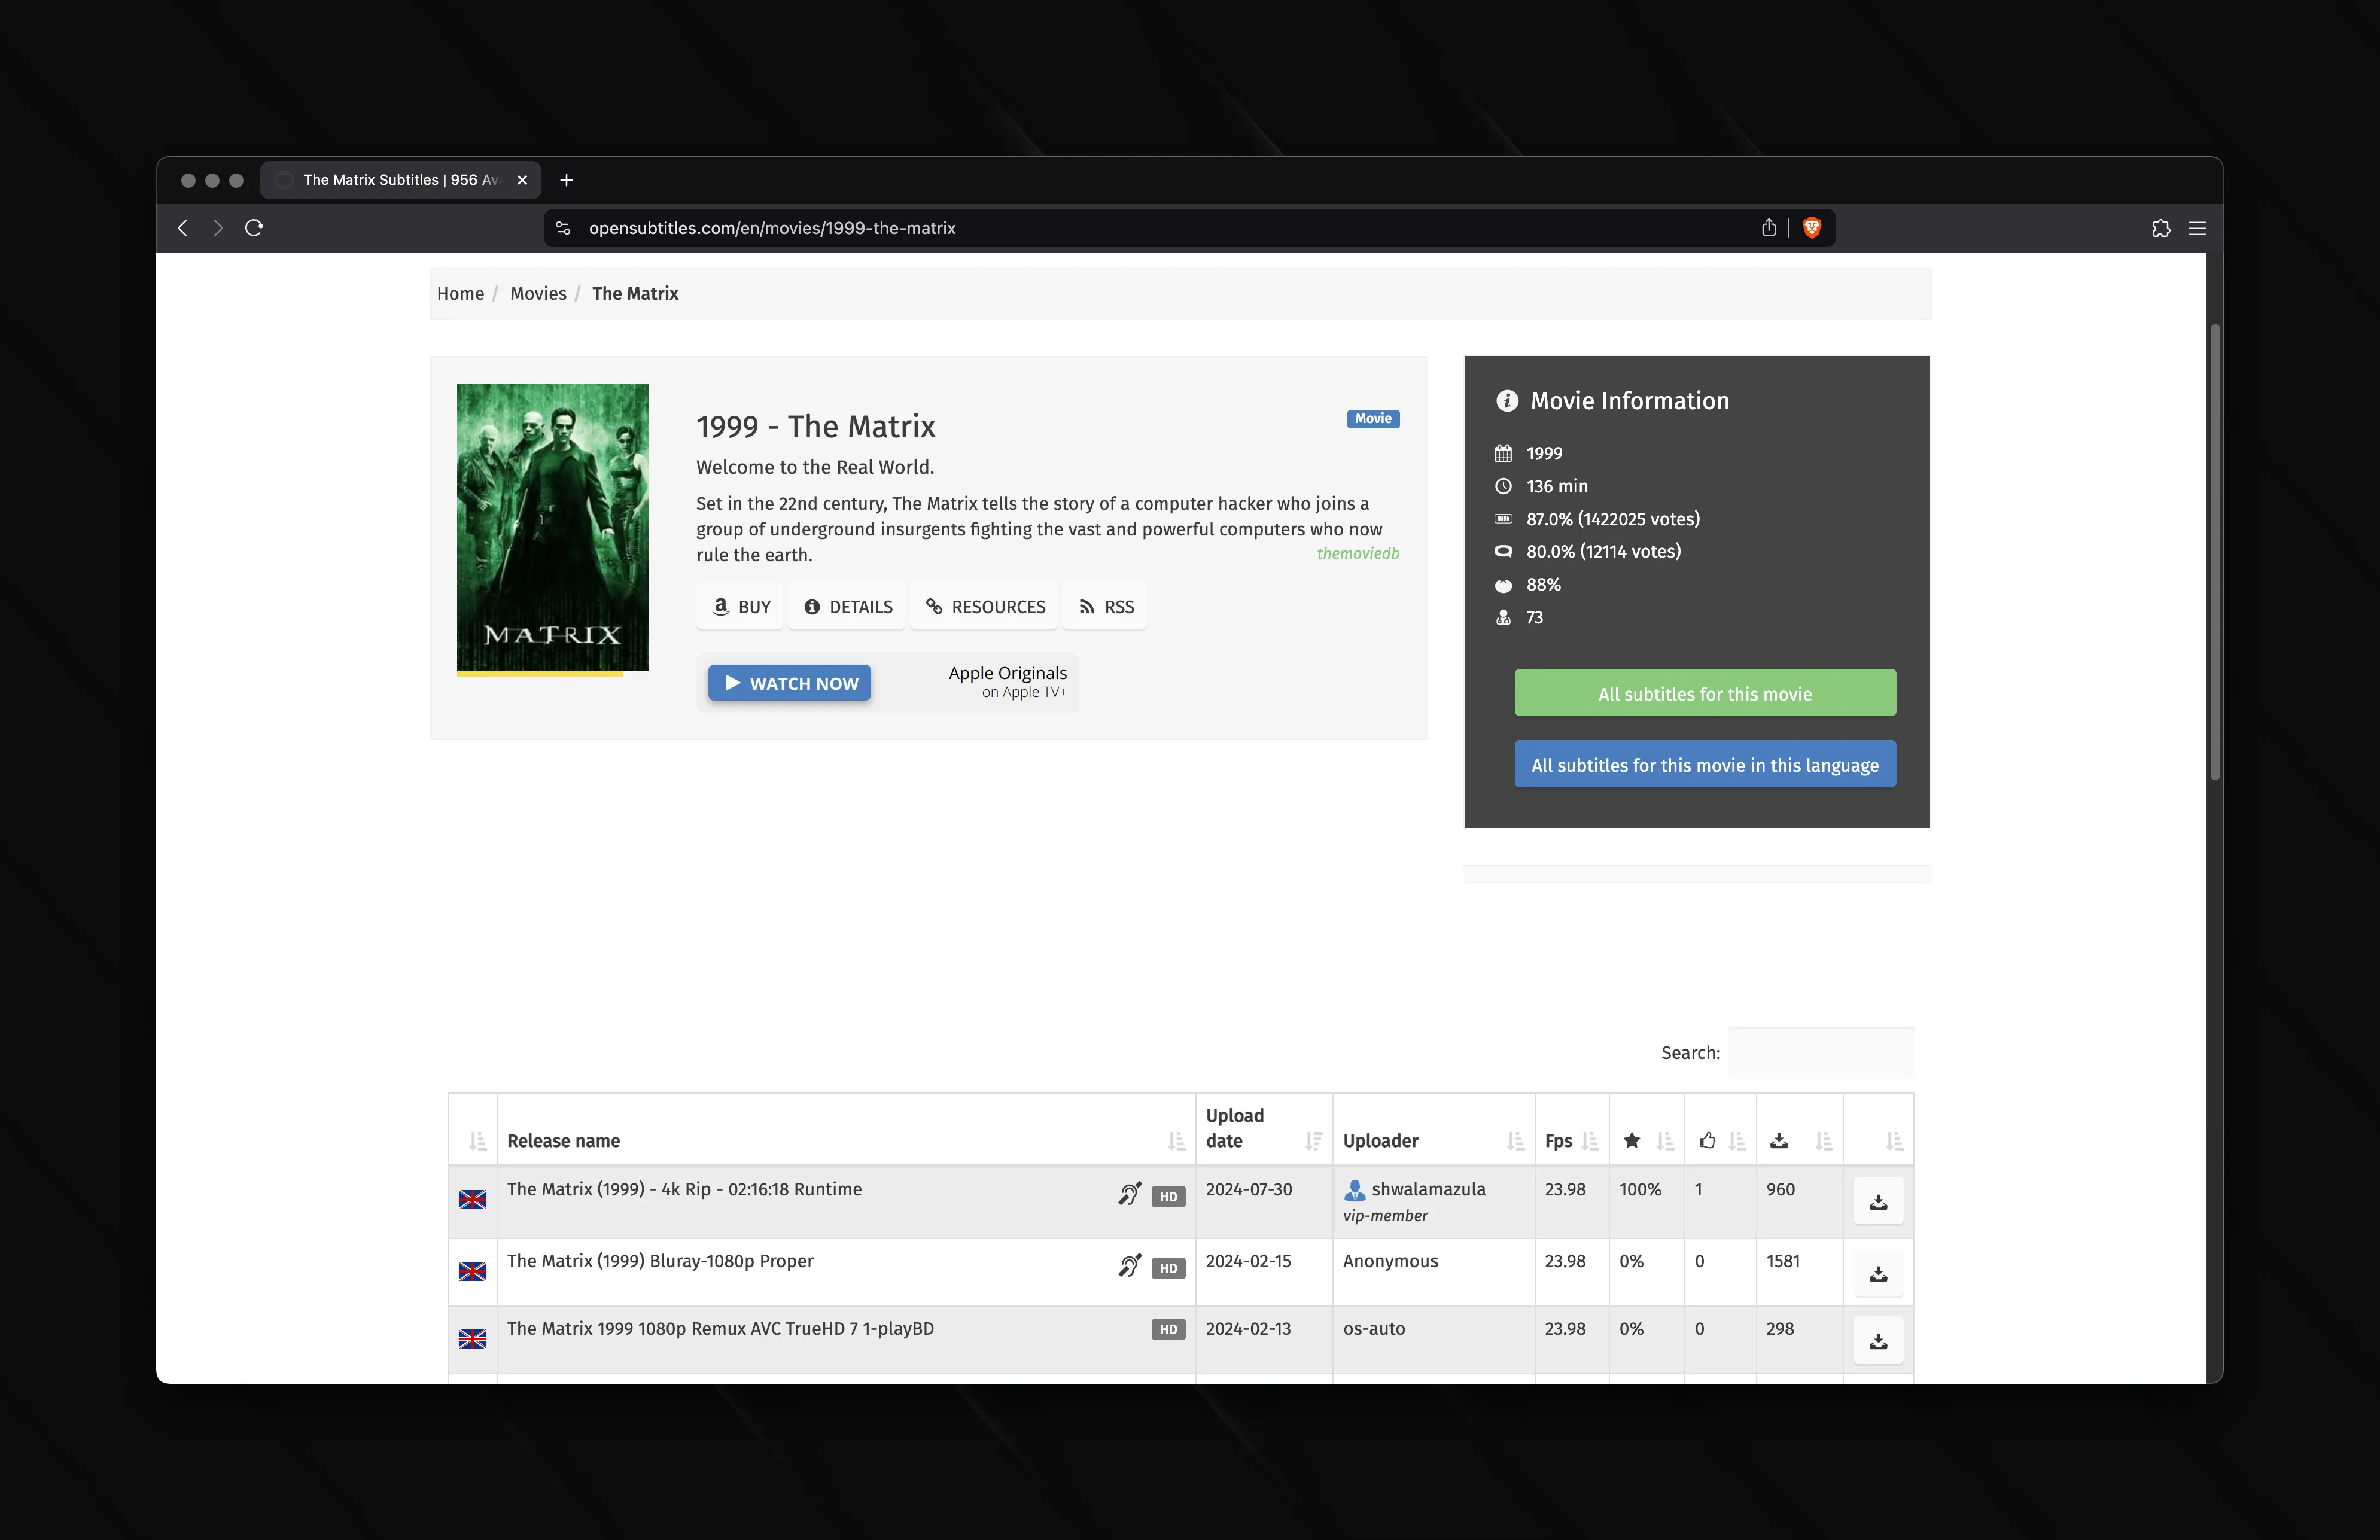The height and width of the screenshot is (1540, 2380).
Task: Open The Matrix Bluray-1080p Proper release
Action: (x=660, y=1261)
